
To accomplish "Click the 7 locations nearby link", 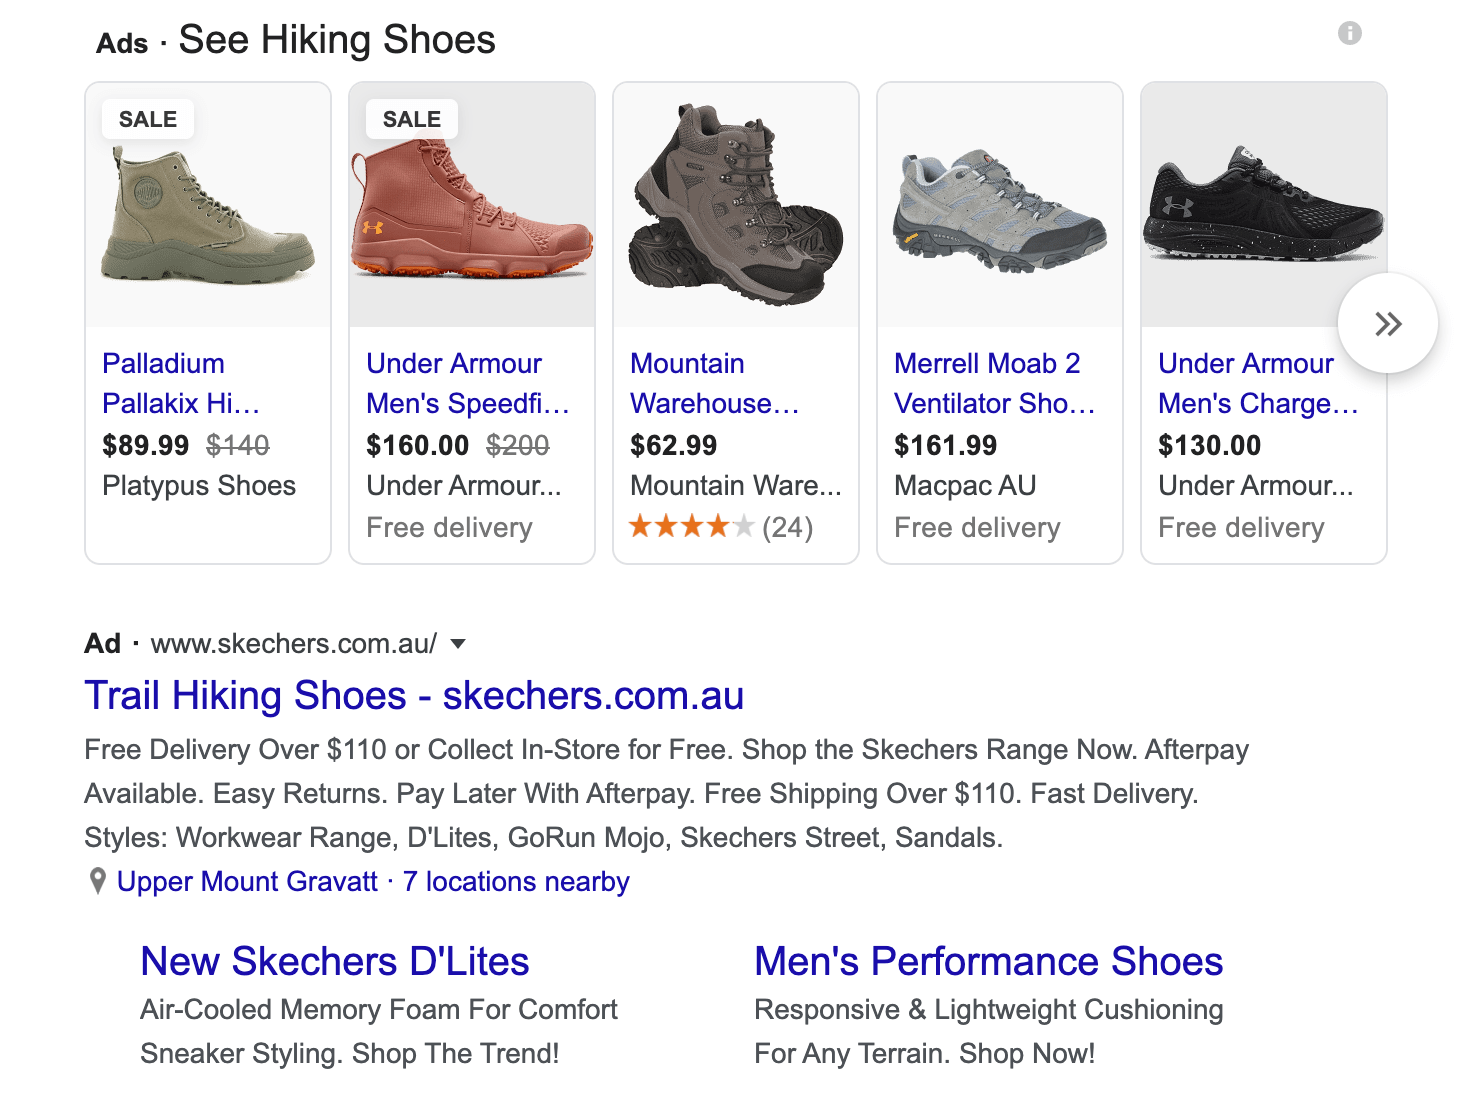I will (x=516, y=881).
